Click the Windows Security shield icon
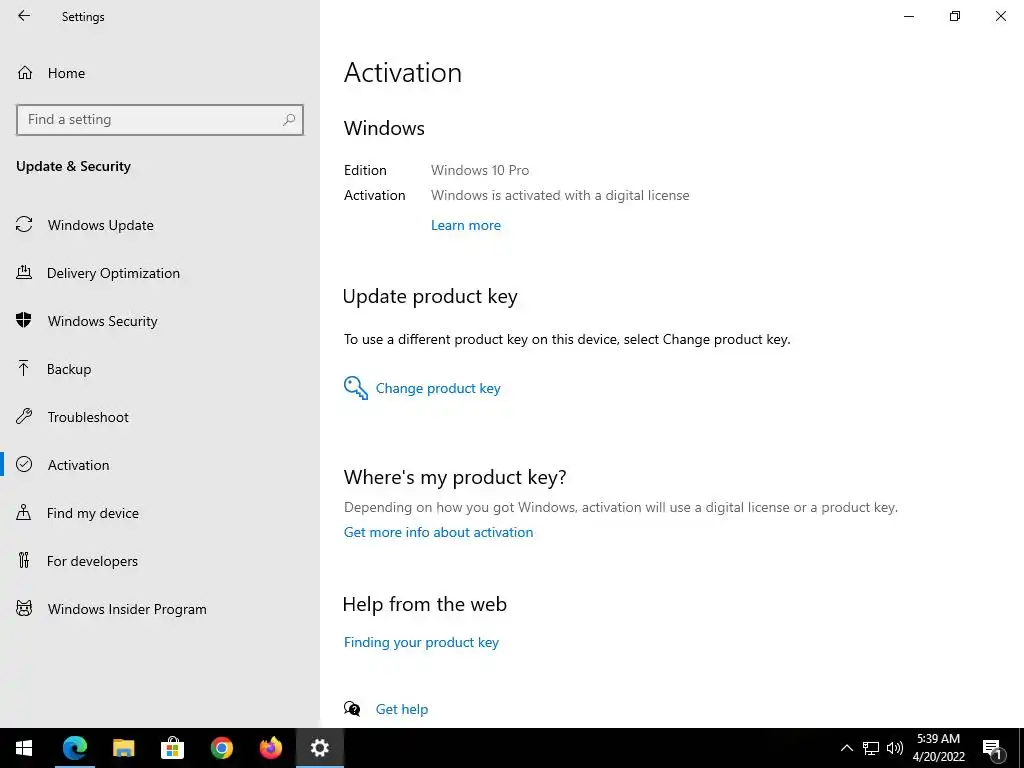 (24, 320)
